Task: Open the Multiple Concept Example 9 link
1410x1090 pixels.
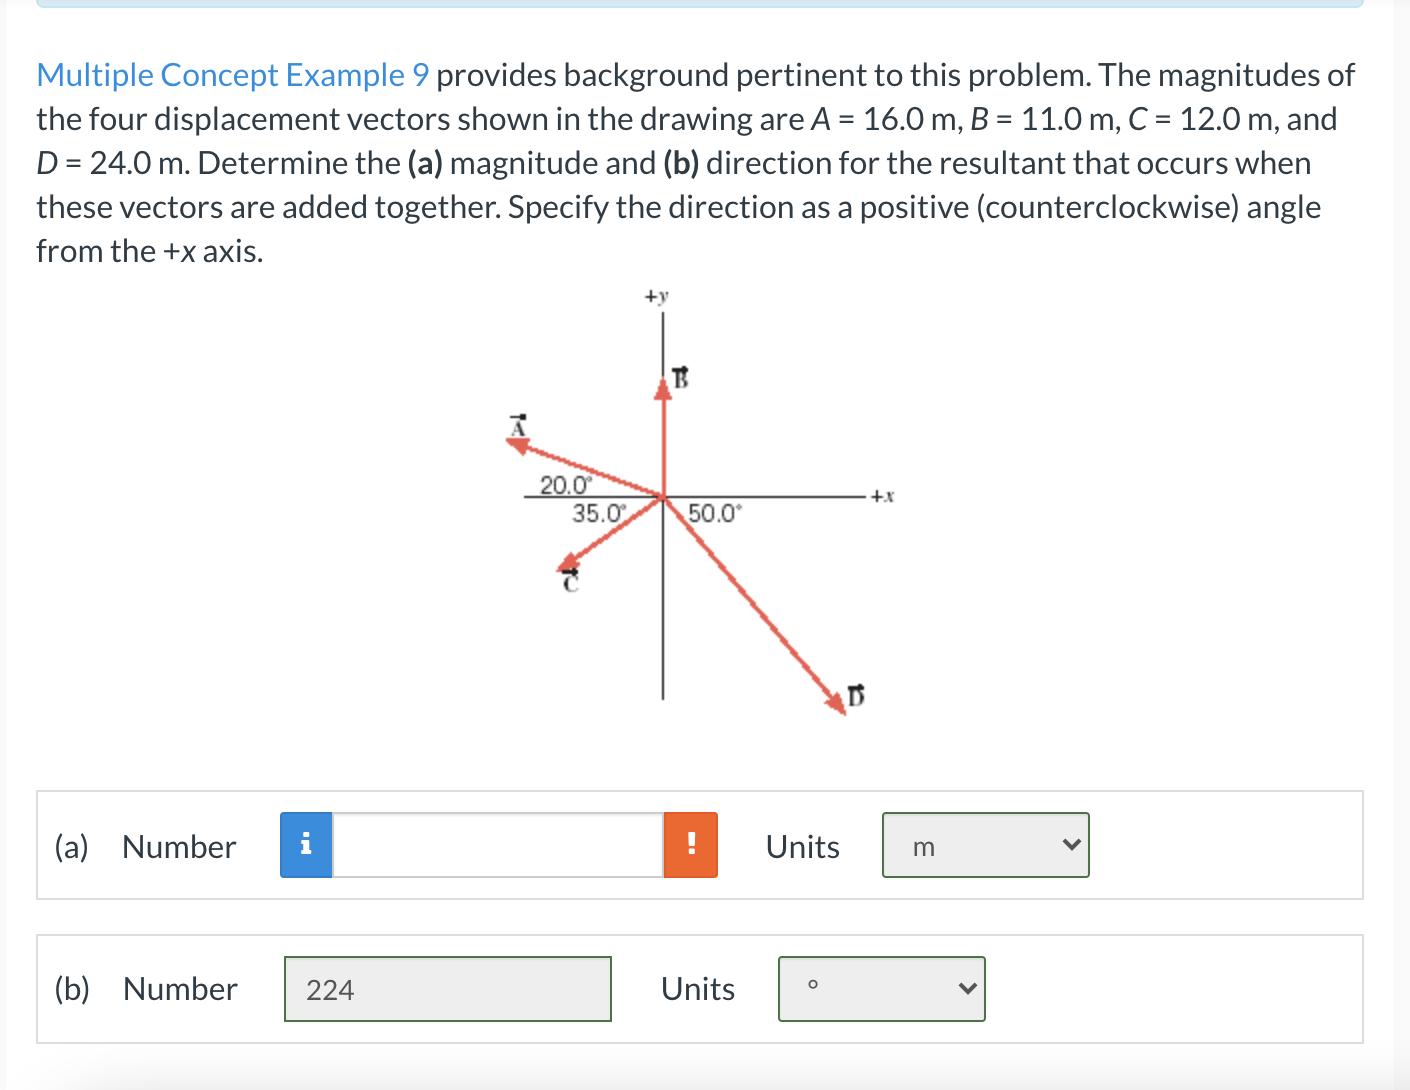Action: click(x=231, y=75)
